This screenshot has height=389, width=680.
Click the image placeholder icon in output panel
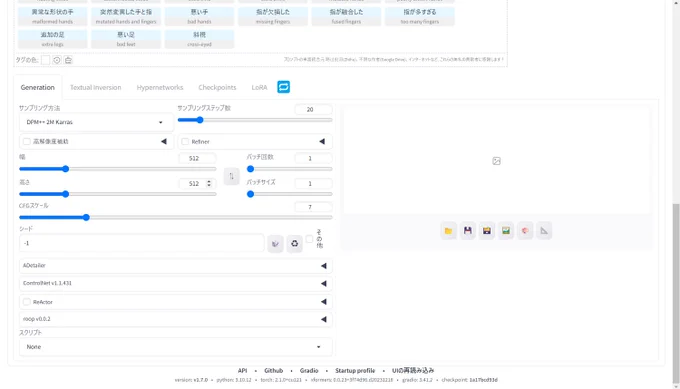coord(497,161)
